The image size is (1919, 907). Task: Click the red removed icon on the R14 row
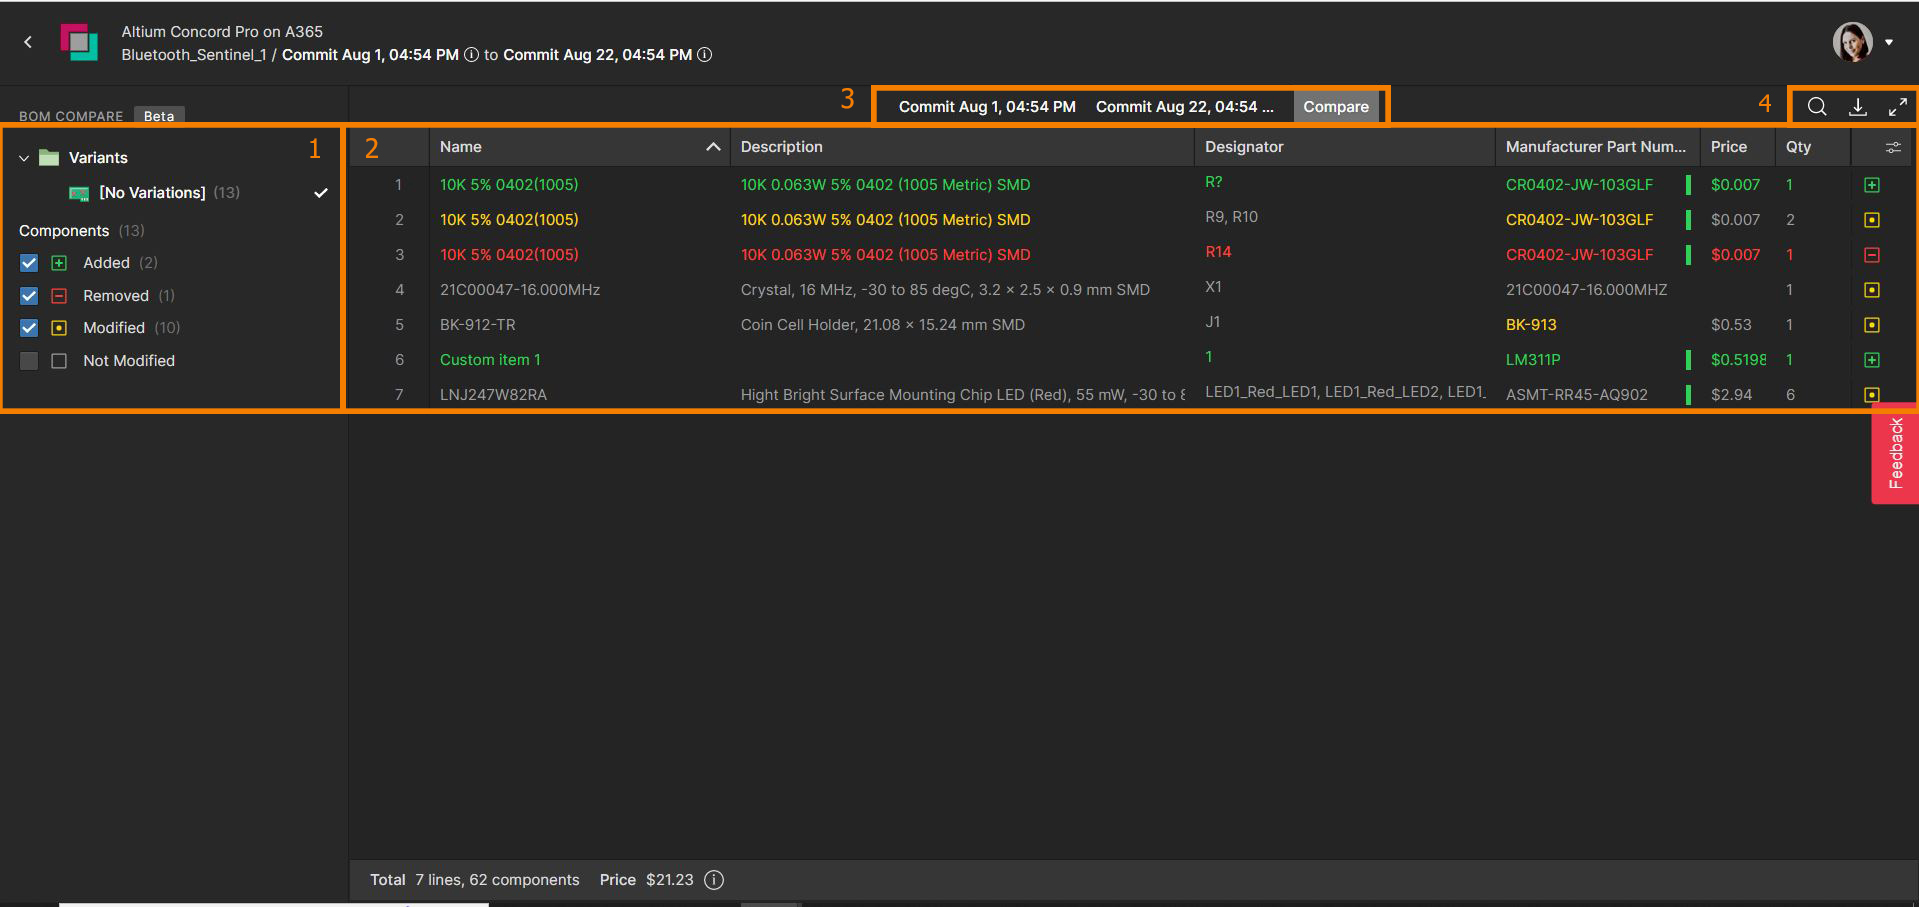1874,255
